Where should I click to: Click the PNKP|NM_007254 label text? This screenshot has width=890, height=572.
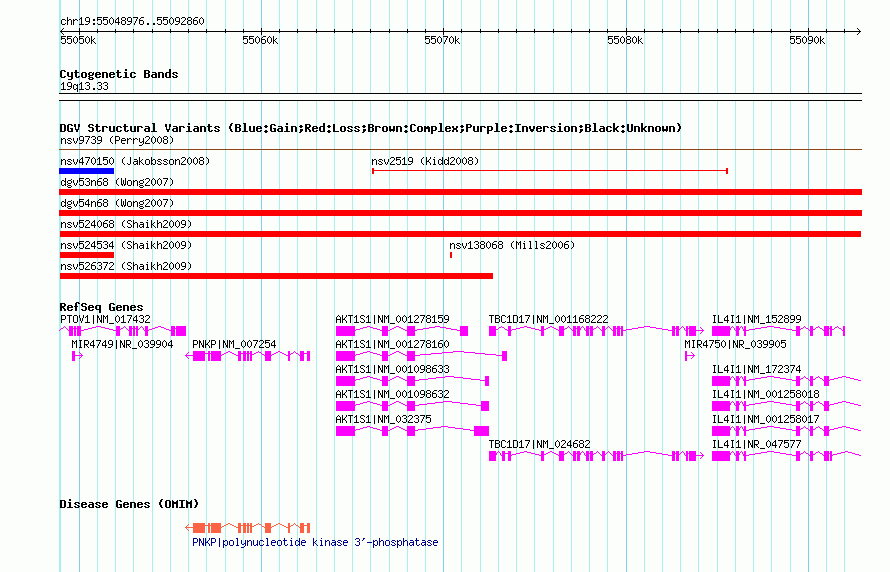point(234,344)
